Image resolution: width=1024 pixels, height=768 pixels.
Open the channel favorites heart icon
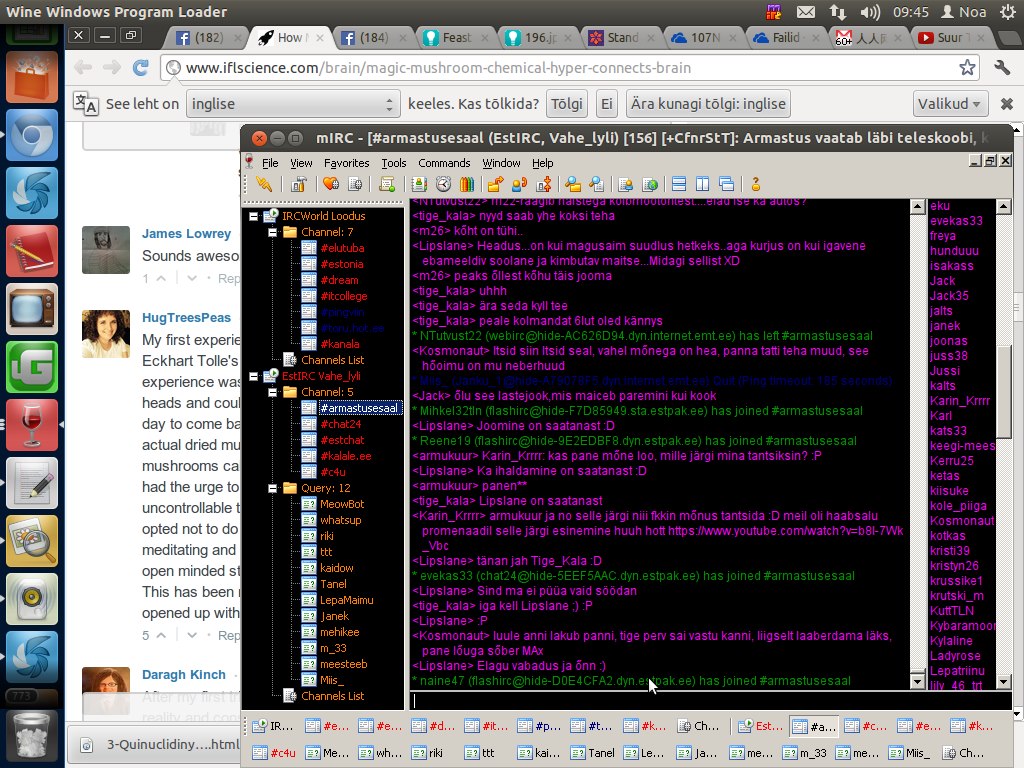pyautogui.click(x=331, y=184)
